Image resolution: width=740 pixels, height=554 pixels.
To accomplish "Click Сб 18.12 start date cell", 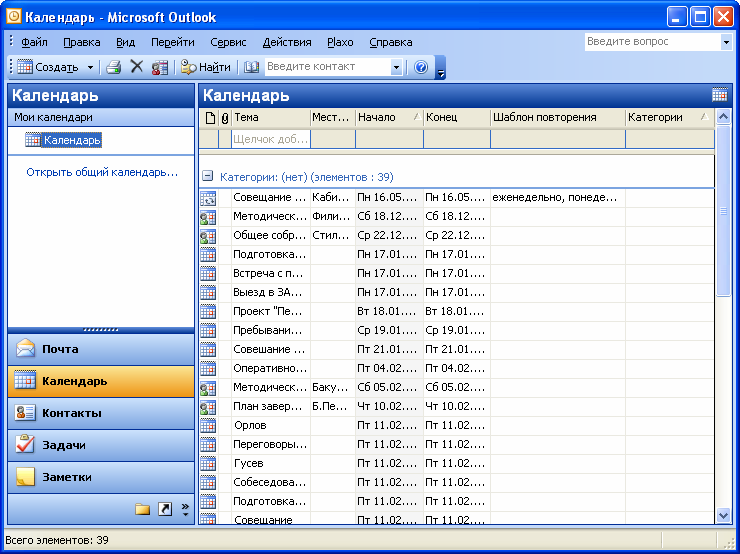I will tap(389, 217).
